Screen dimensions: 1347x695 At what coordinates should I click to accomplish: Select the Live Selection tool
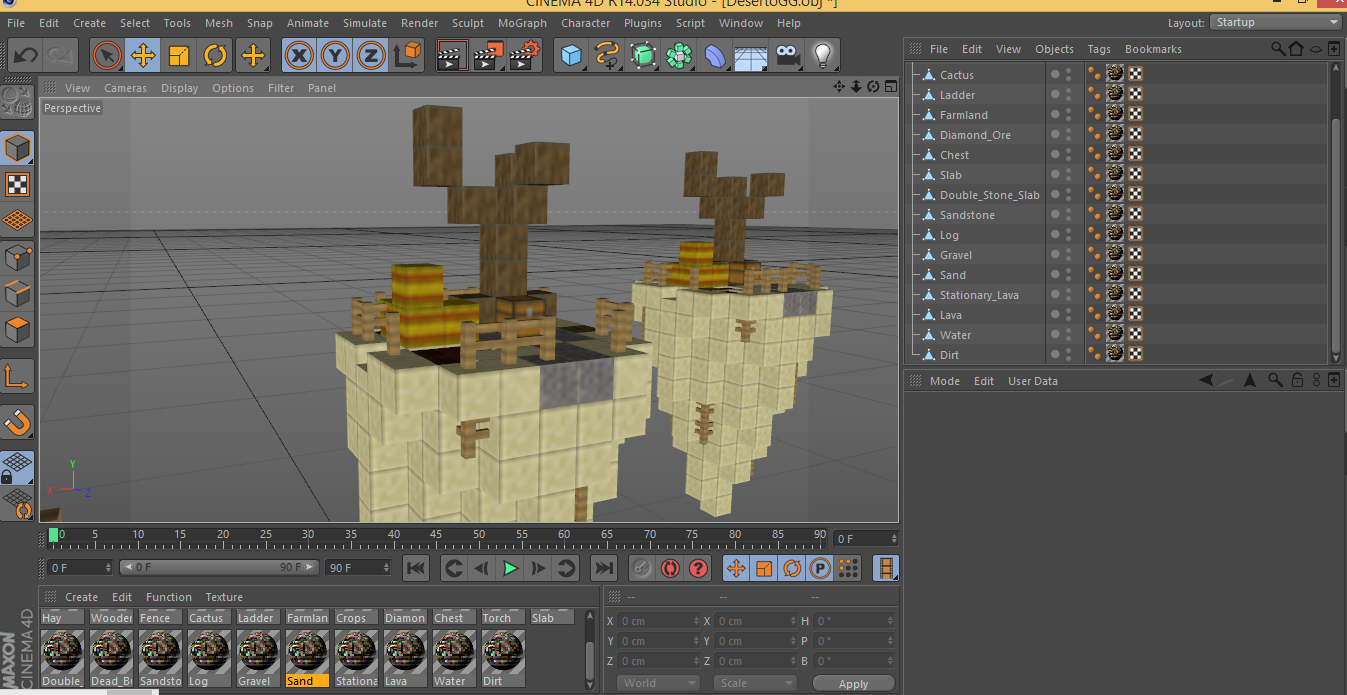(107, 56)
